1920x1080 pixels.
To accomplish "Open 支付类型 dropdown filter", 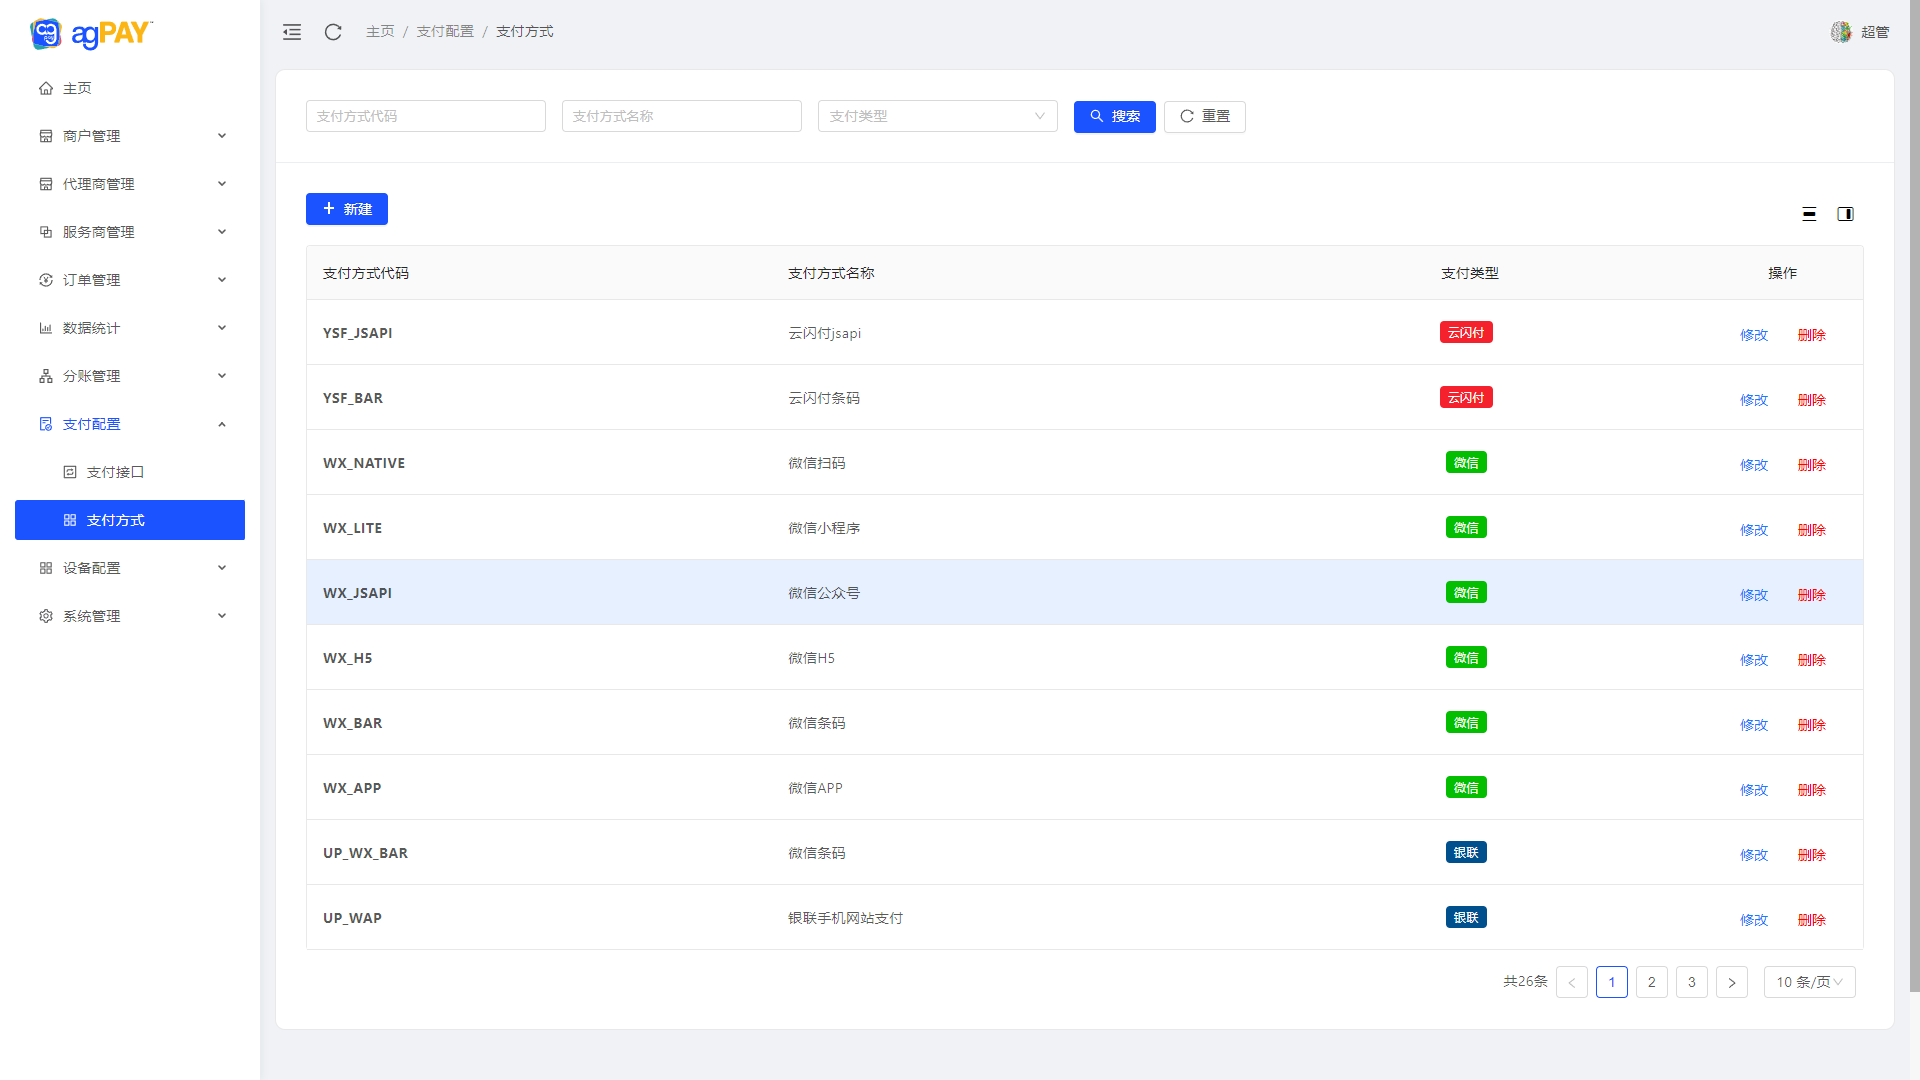I will pyautogui.click(x=937, y=116).
